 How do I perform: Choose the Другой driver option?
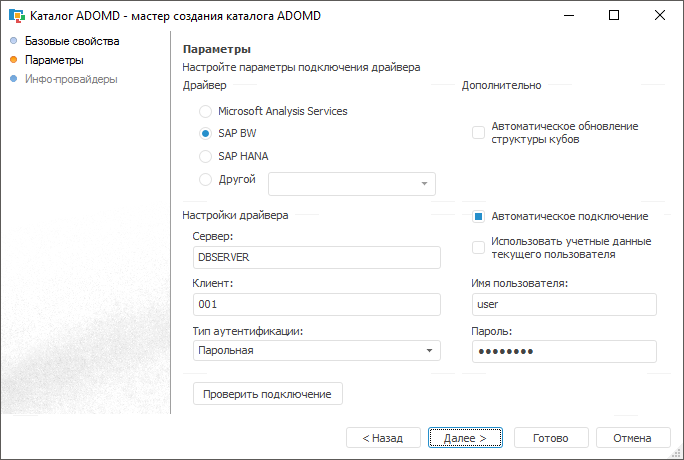tap(206, 180)
